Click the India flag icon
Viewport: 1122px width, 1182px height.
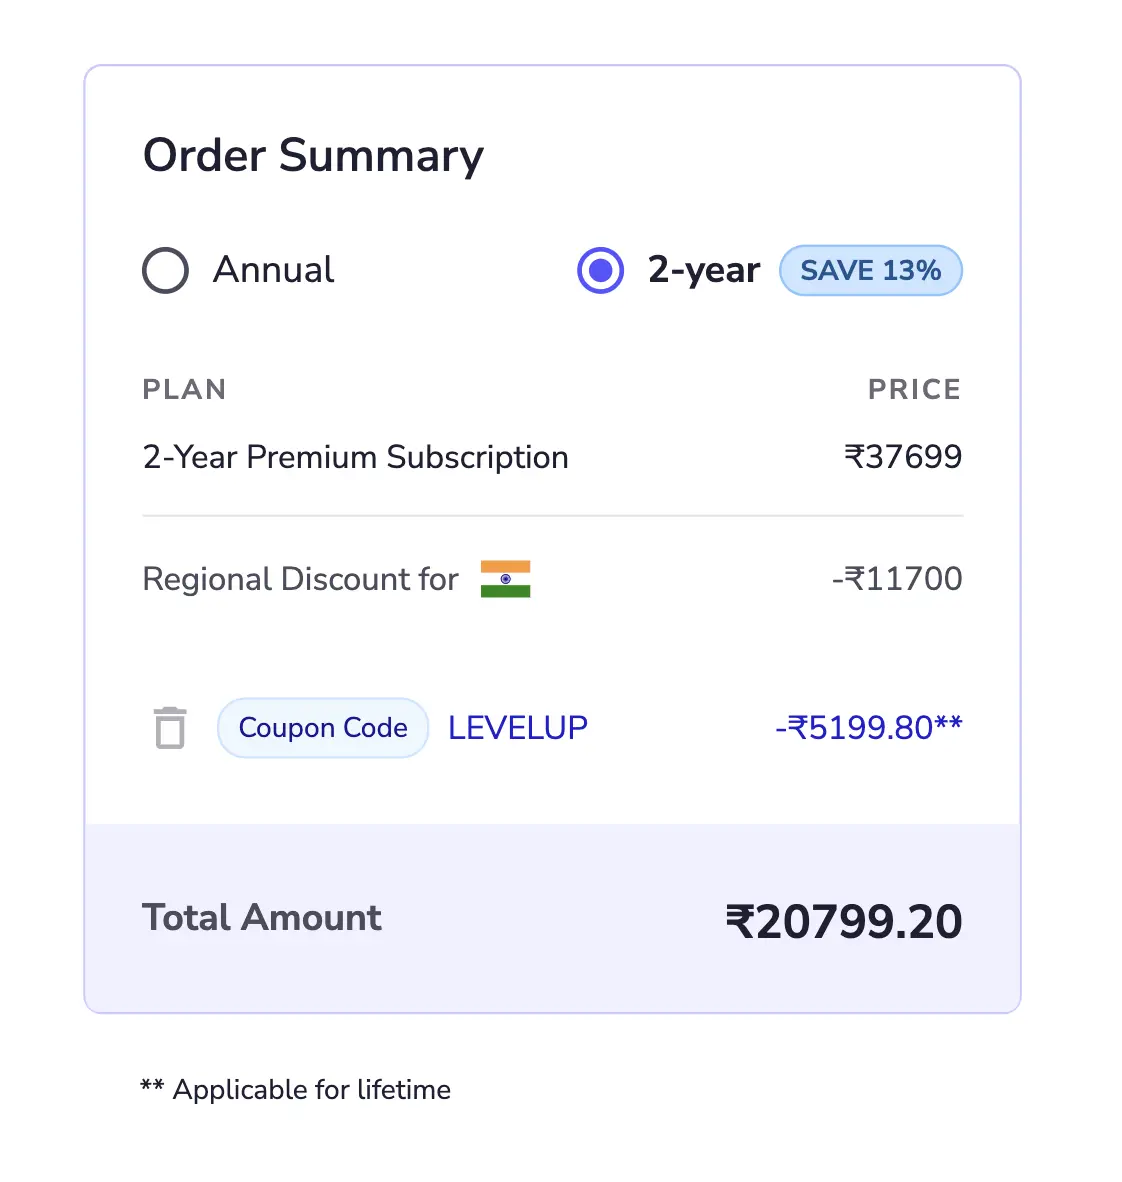point(505,579)
